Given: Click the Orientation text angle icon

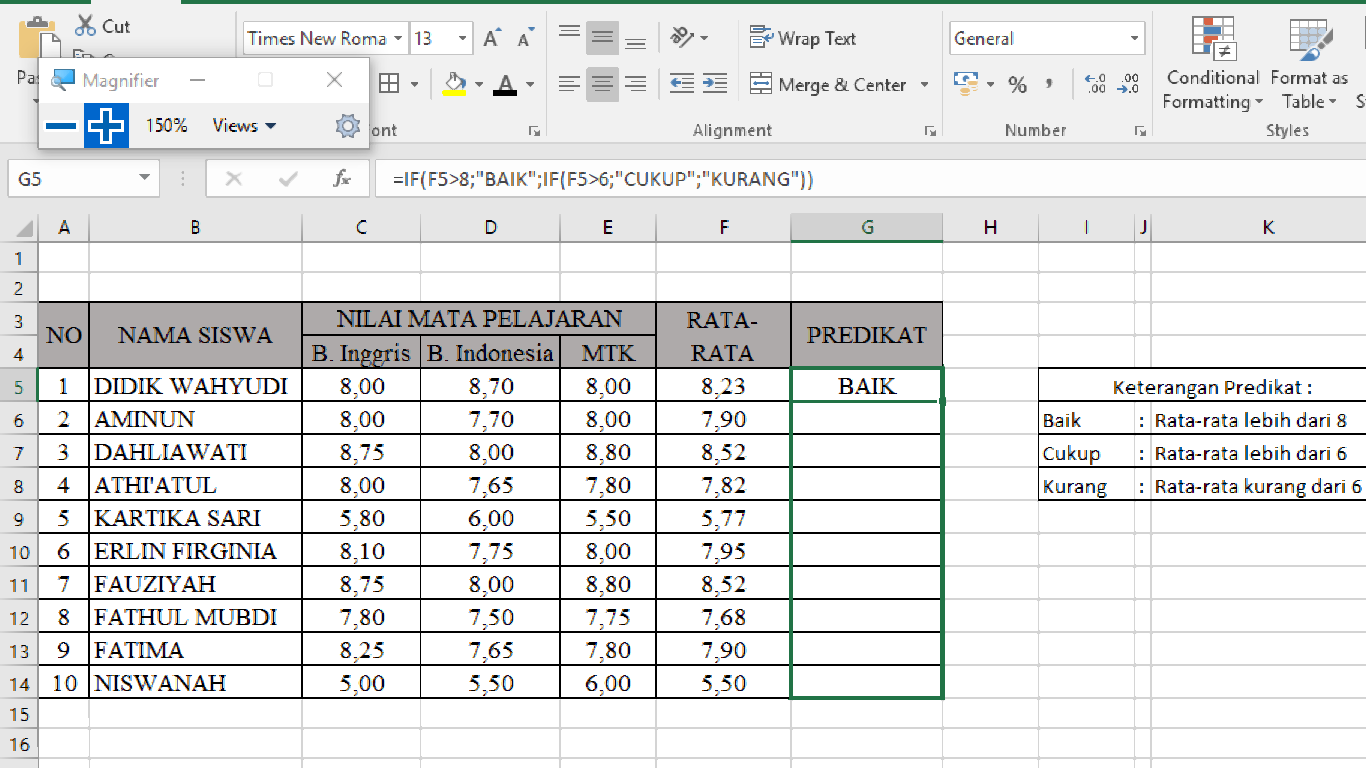Looking at the screenshot, I should coord(683,38).
